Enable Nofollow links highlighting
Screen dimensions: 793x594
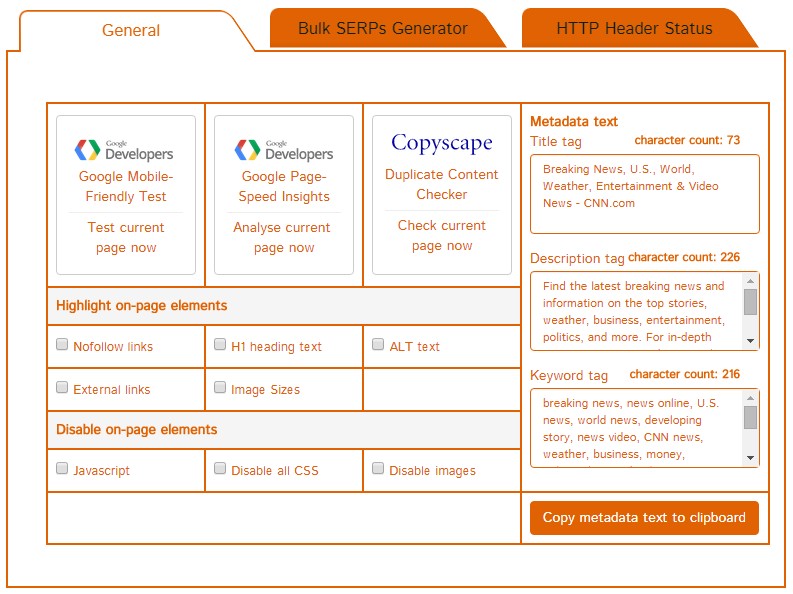[x=62, y=345]
